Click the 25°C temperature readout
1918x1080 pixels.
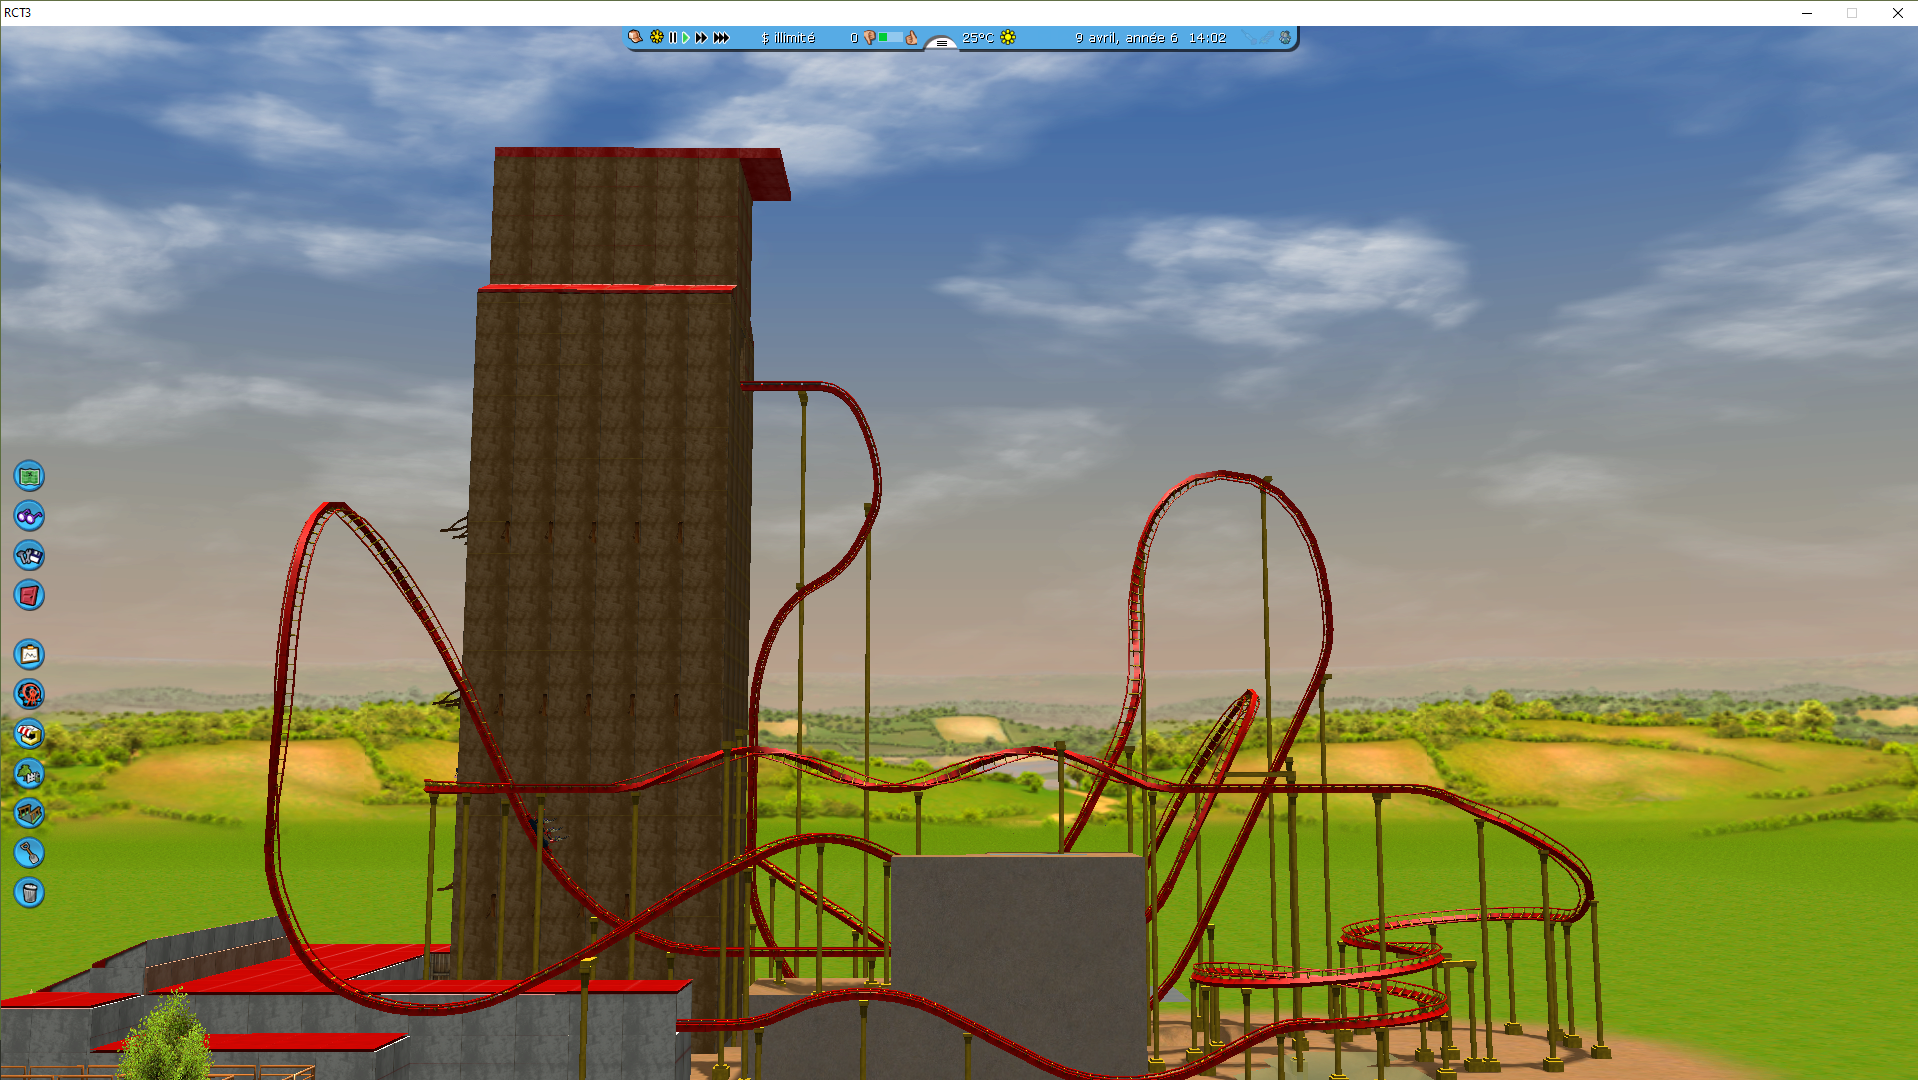coord(978,38)
